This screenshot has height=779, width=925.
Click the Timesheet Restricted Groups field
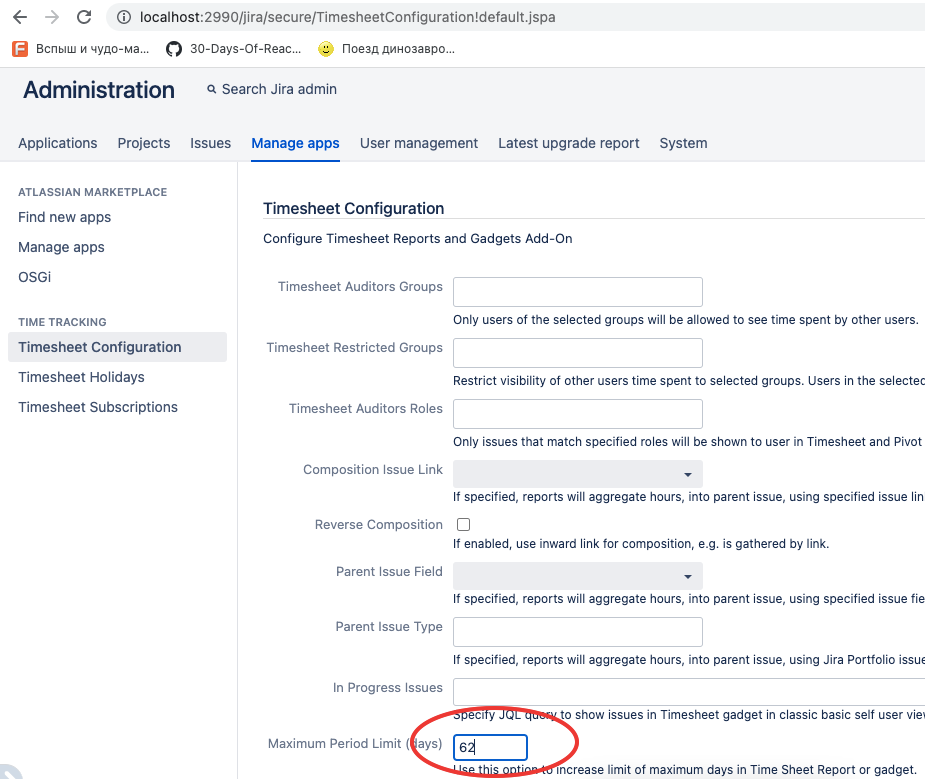(578, 353)
